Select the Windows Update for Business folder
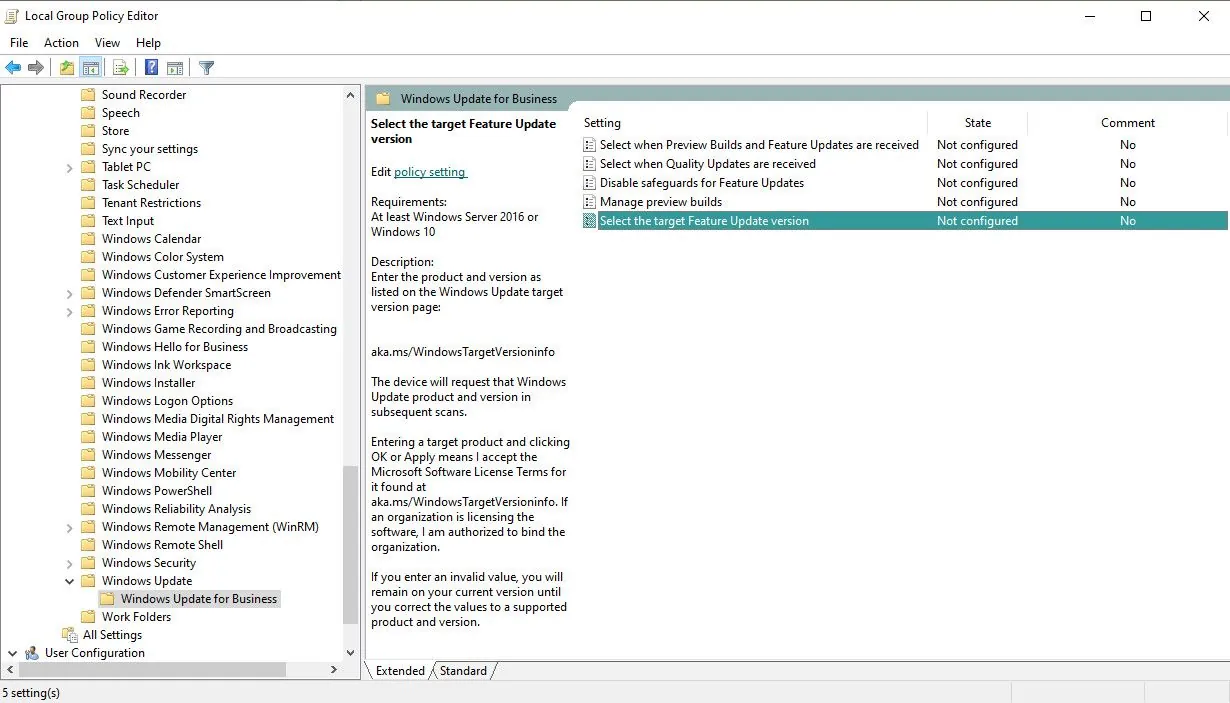The height and width of the screenshot is (703, 1230). pyautogui.click(x=198, y=598)
